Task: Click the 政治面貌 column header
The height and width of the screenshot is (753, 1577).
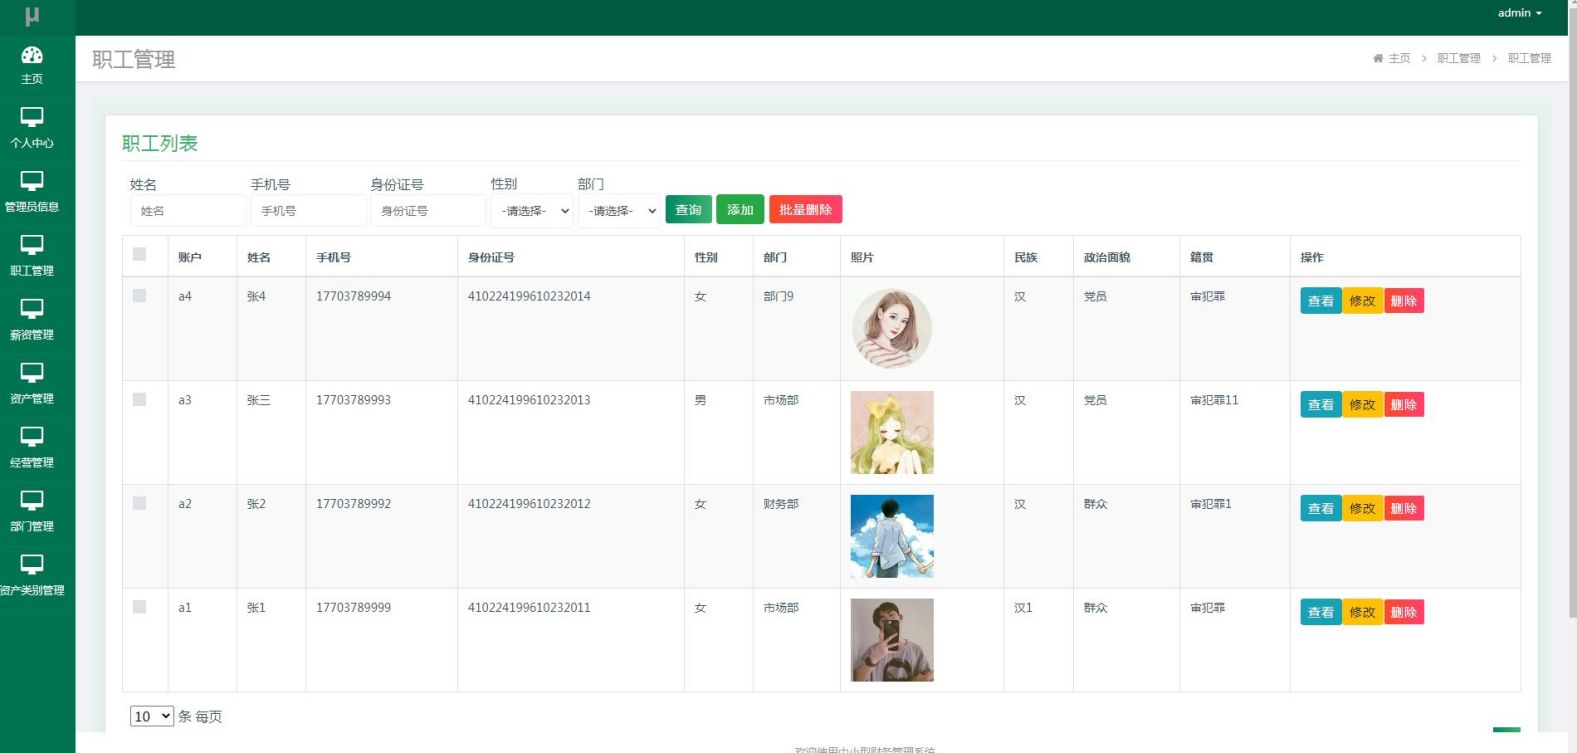Action: 1107,257
